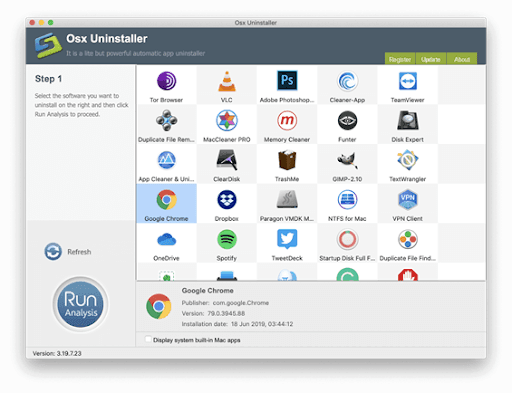Choose Disk Expert in the grid

click(408, 121)
